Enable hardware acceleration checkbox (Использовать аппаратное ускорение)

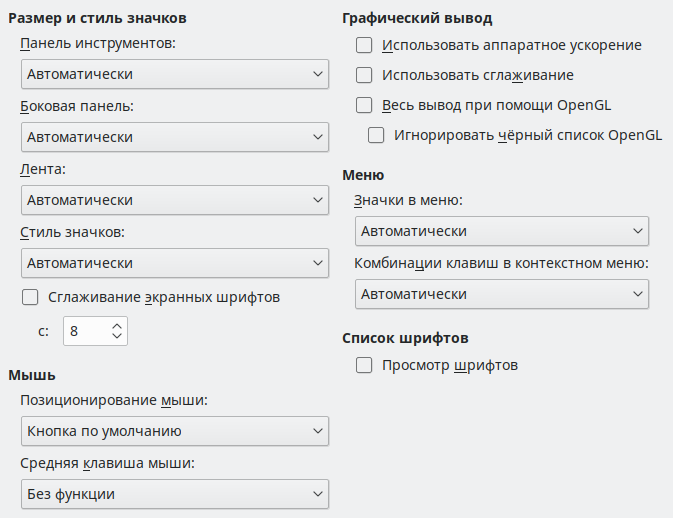[364, 45]
